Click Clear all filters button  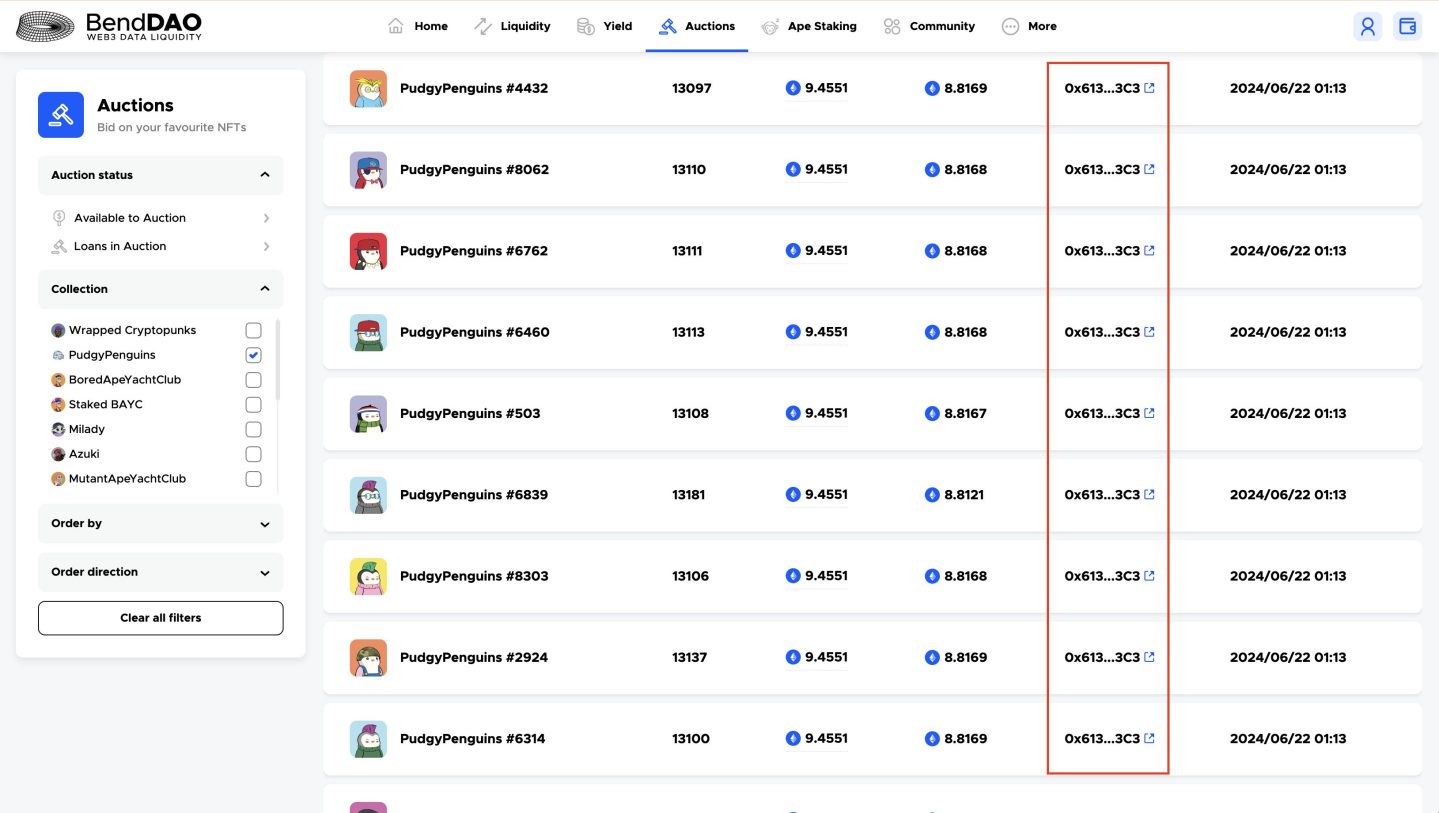point(160,618)
